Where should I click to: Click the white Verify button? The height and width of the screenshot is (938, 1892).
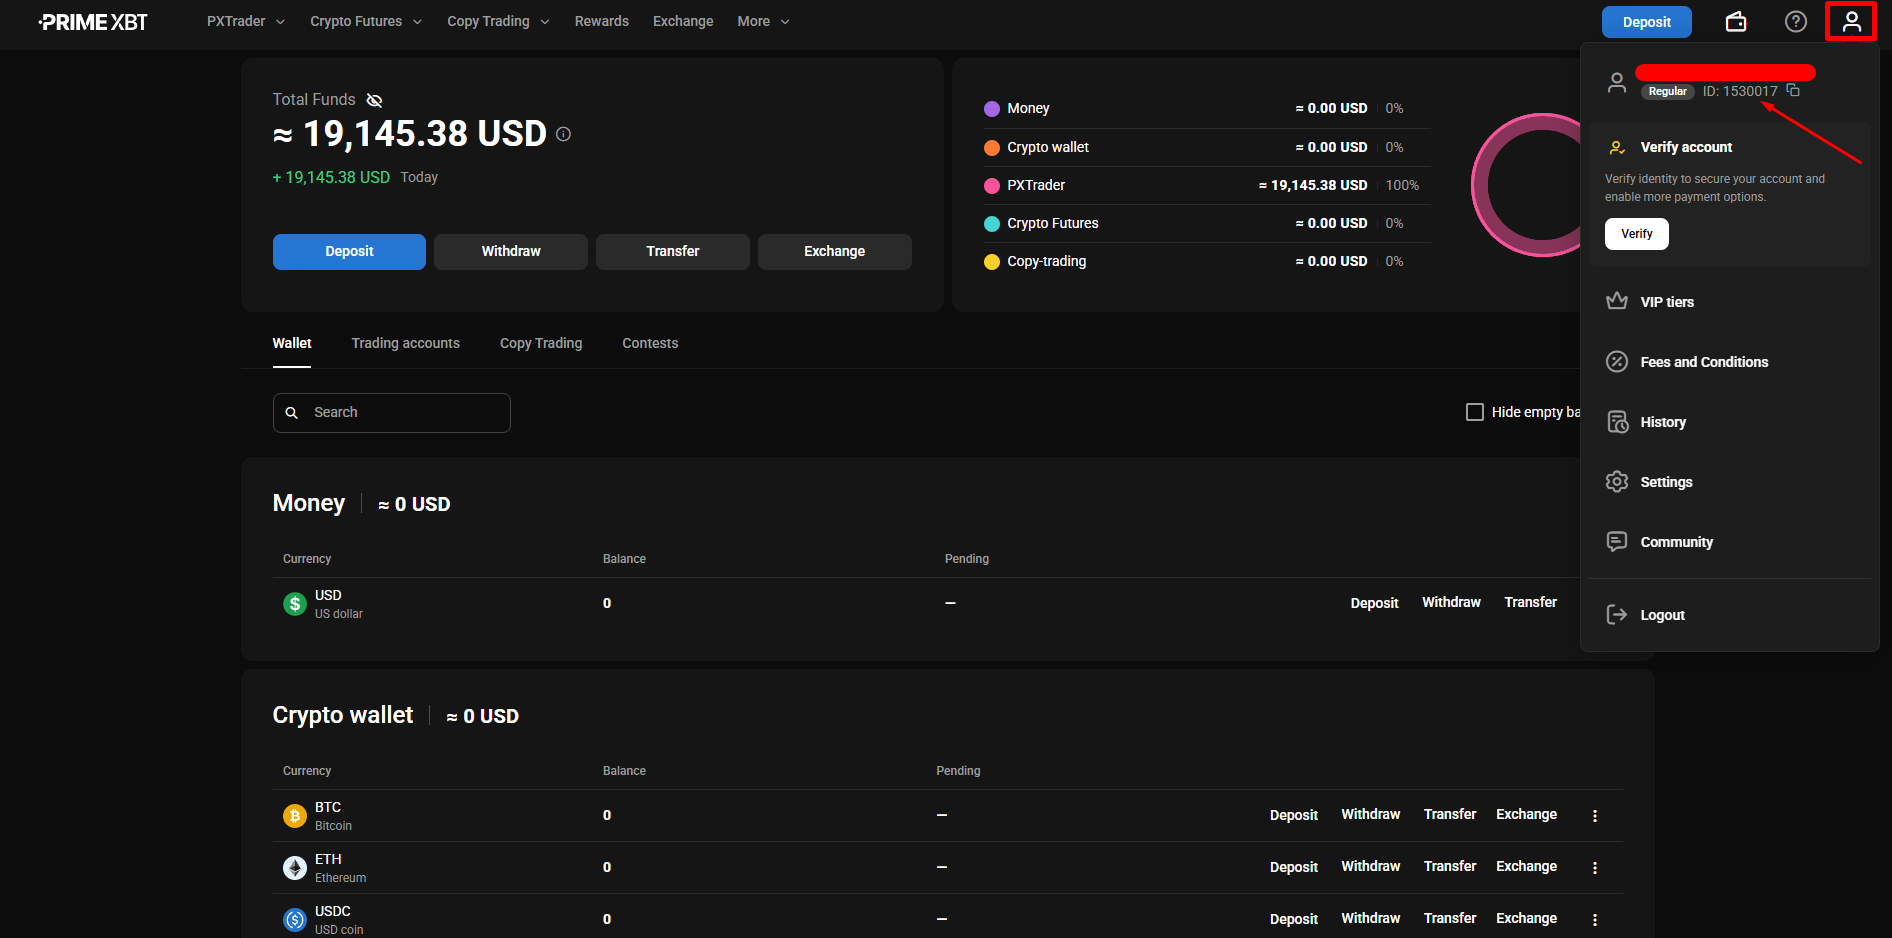[x=1637, y=234]
